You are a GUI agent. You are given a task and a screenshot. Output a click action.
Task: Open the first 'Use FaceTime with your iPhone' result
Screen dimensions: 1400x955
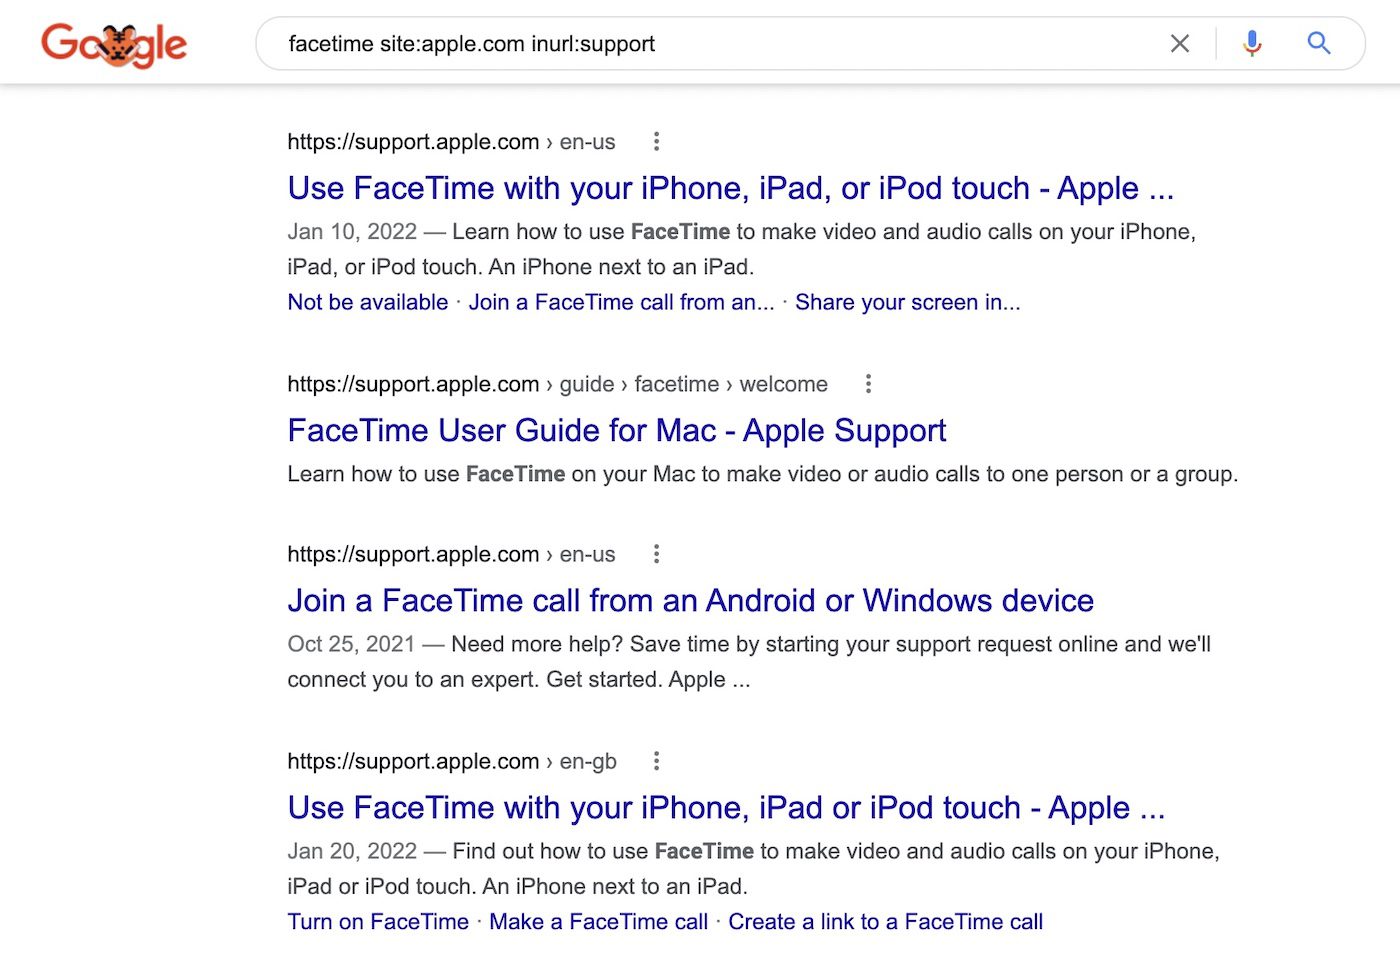click(730, 188)
